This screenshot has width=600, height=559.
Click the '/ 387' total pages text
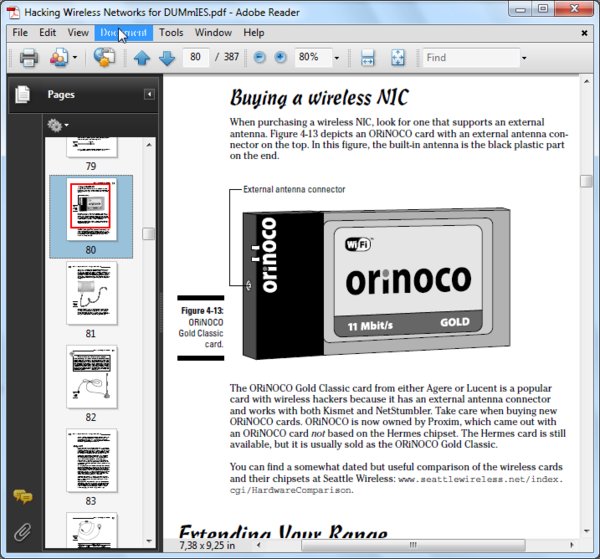tap(227, 57)
